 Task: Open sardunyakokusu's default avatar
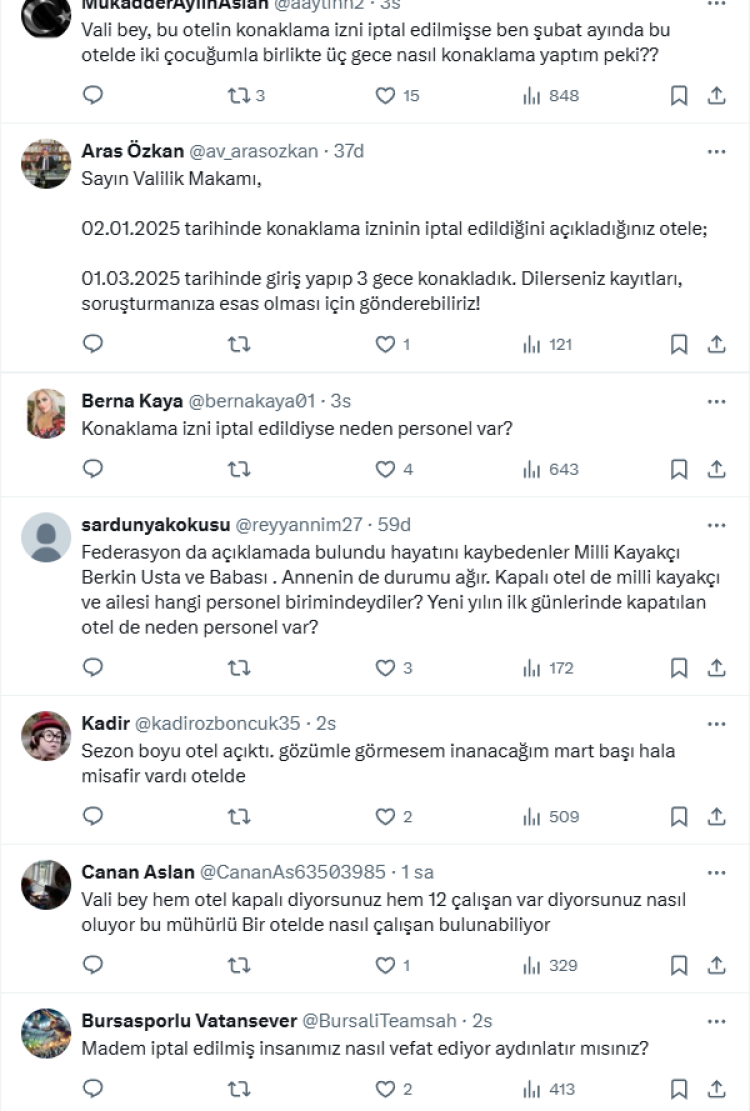point(46,538)
